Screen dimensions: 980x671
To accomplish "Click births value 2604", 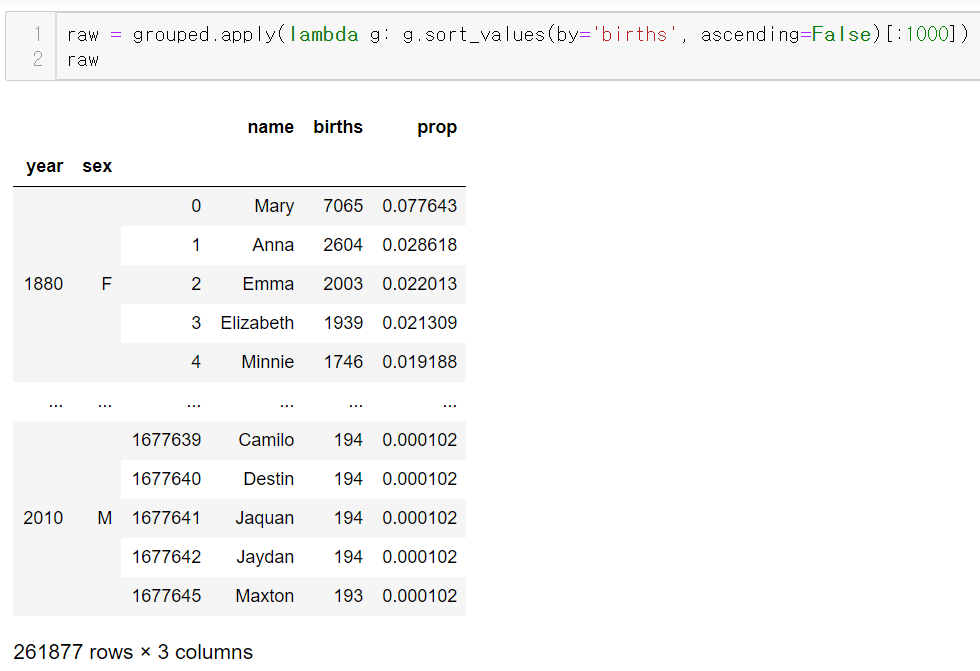I will pyautogui.click(x=343, y=245).
